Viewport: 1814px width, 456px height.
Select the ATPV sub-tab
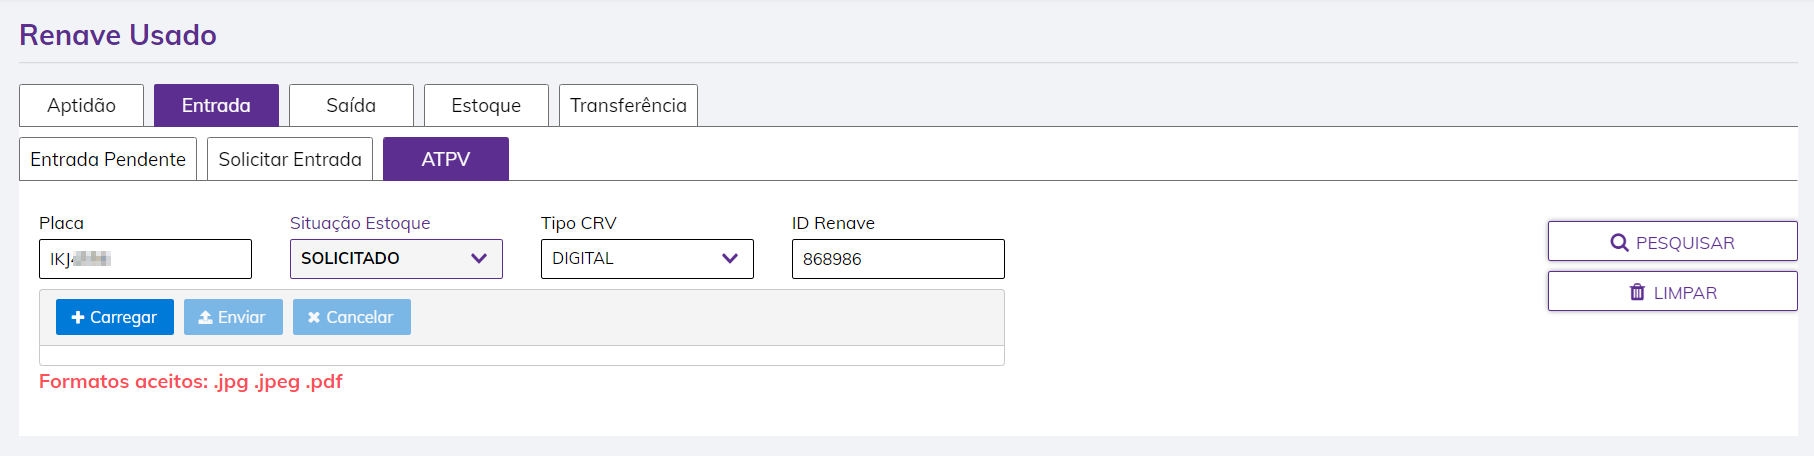[446, 159]
